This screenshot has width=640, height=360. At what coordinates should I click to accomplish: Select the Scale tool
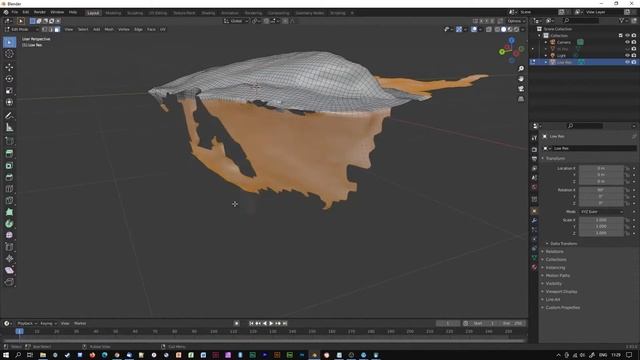coord(9,91)
